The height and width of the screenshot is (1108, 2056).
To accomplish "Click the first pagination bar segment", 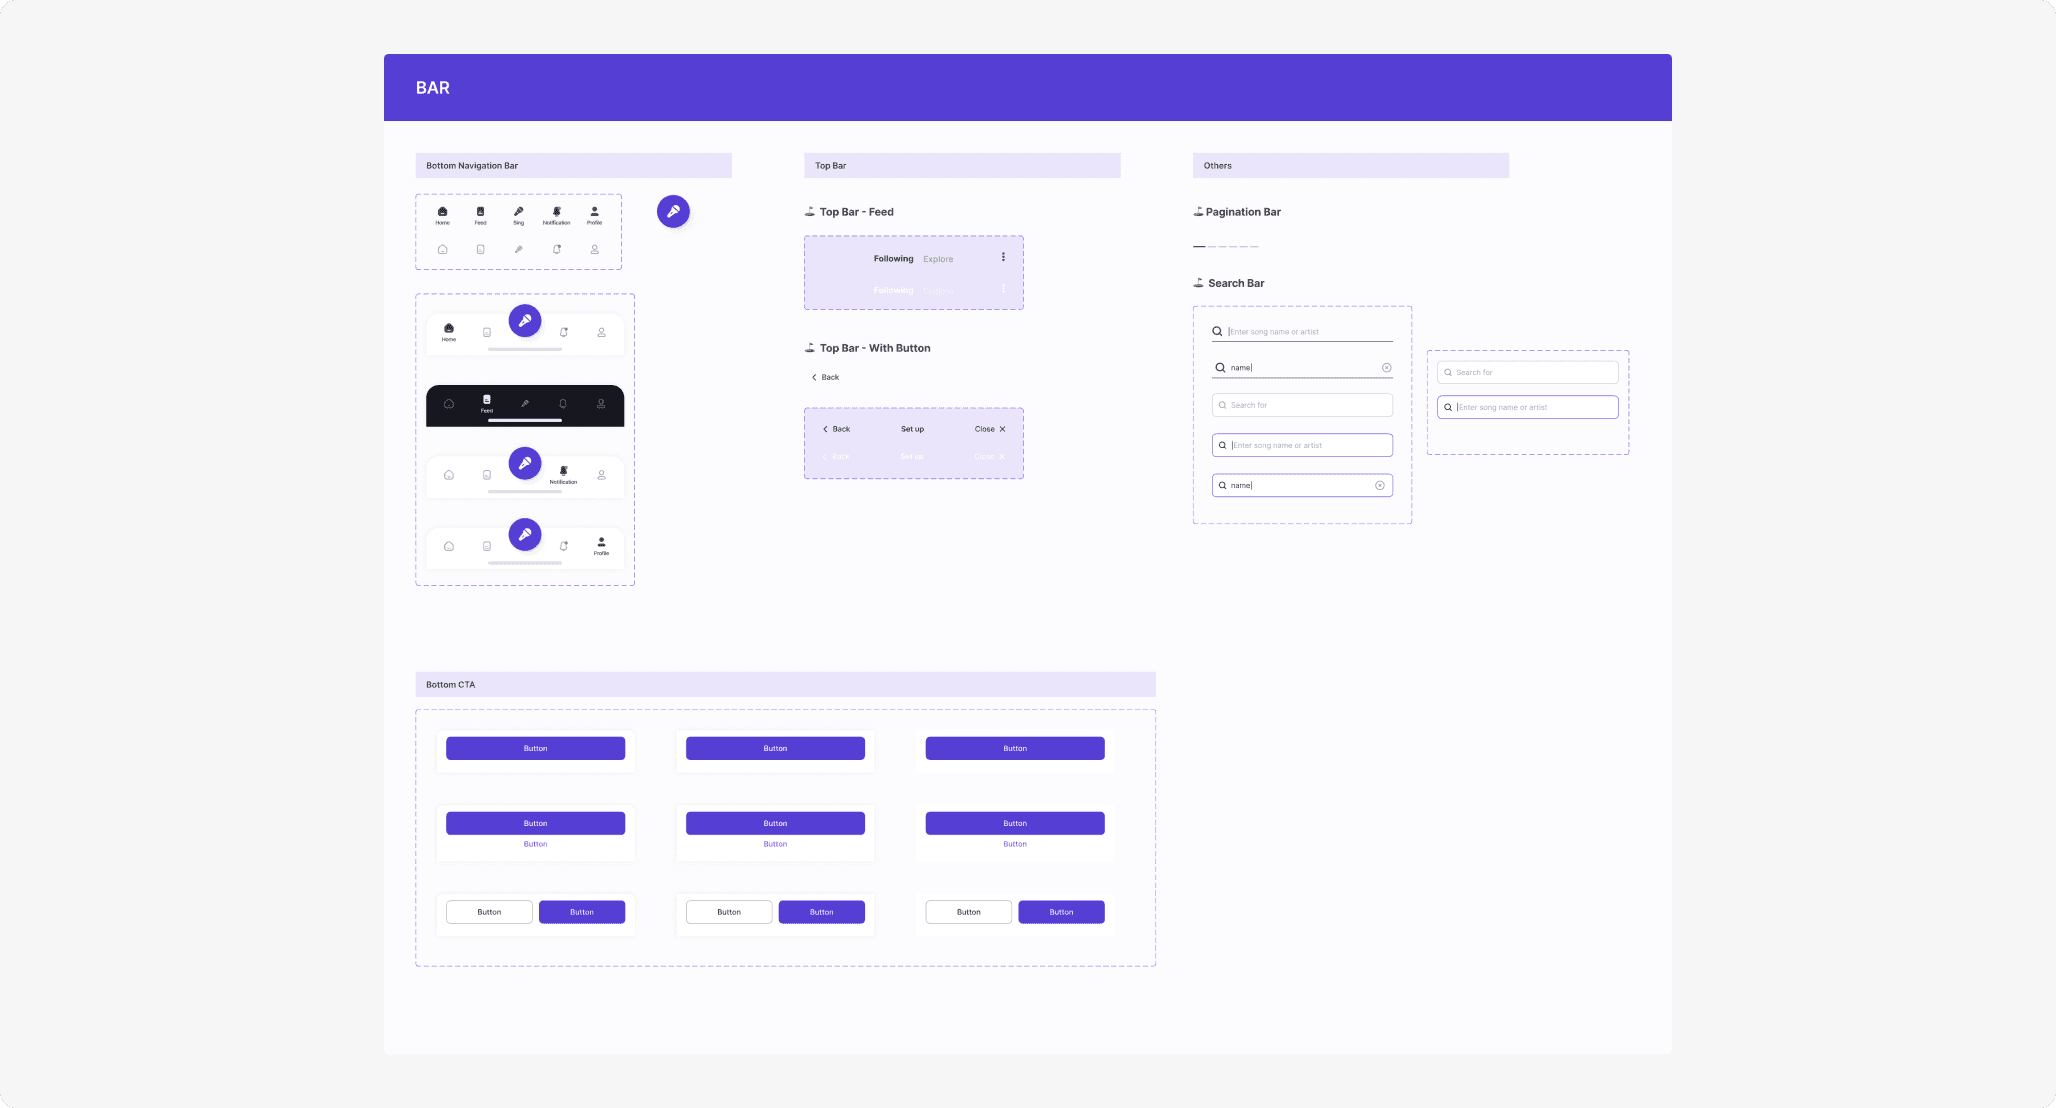I will point(1198,246).
